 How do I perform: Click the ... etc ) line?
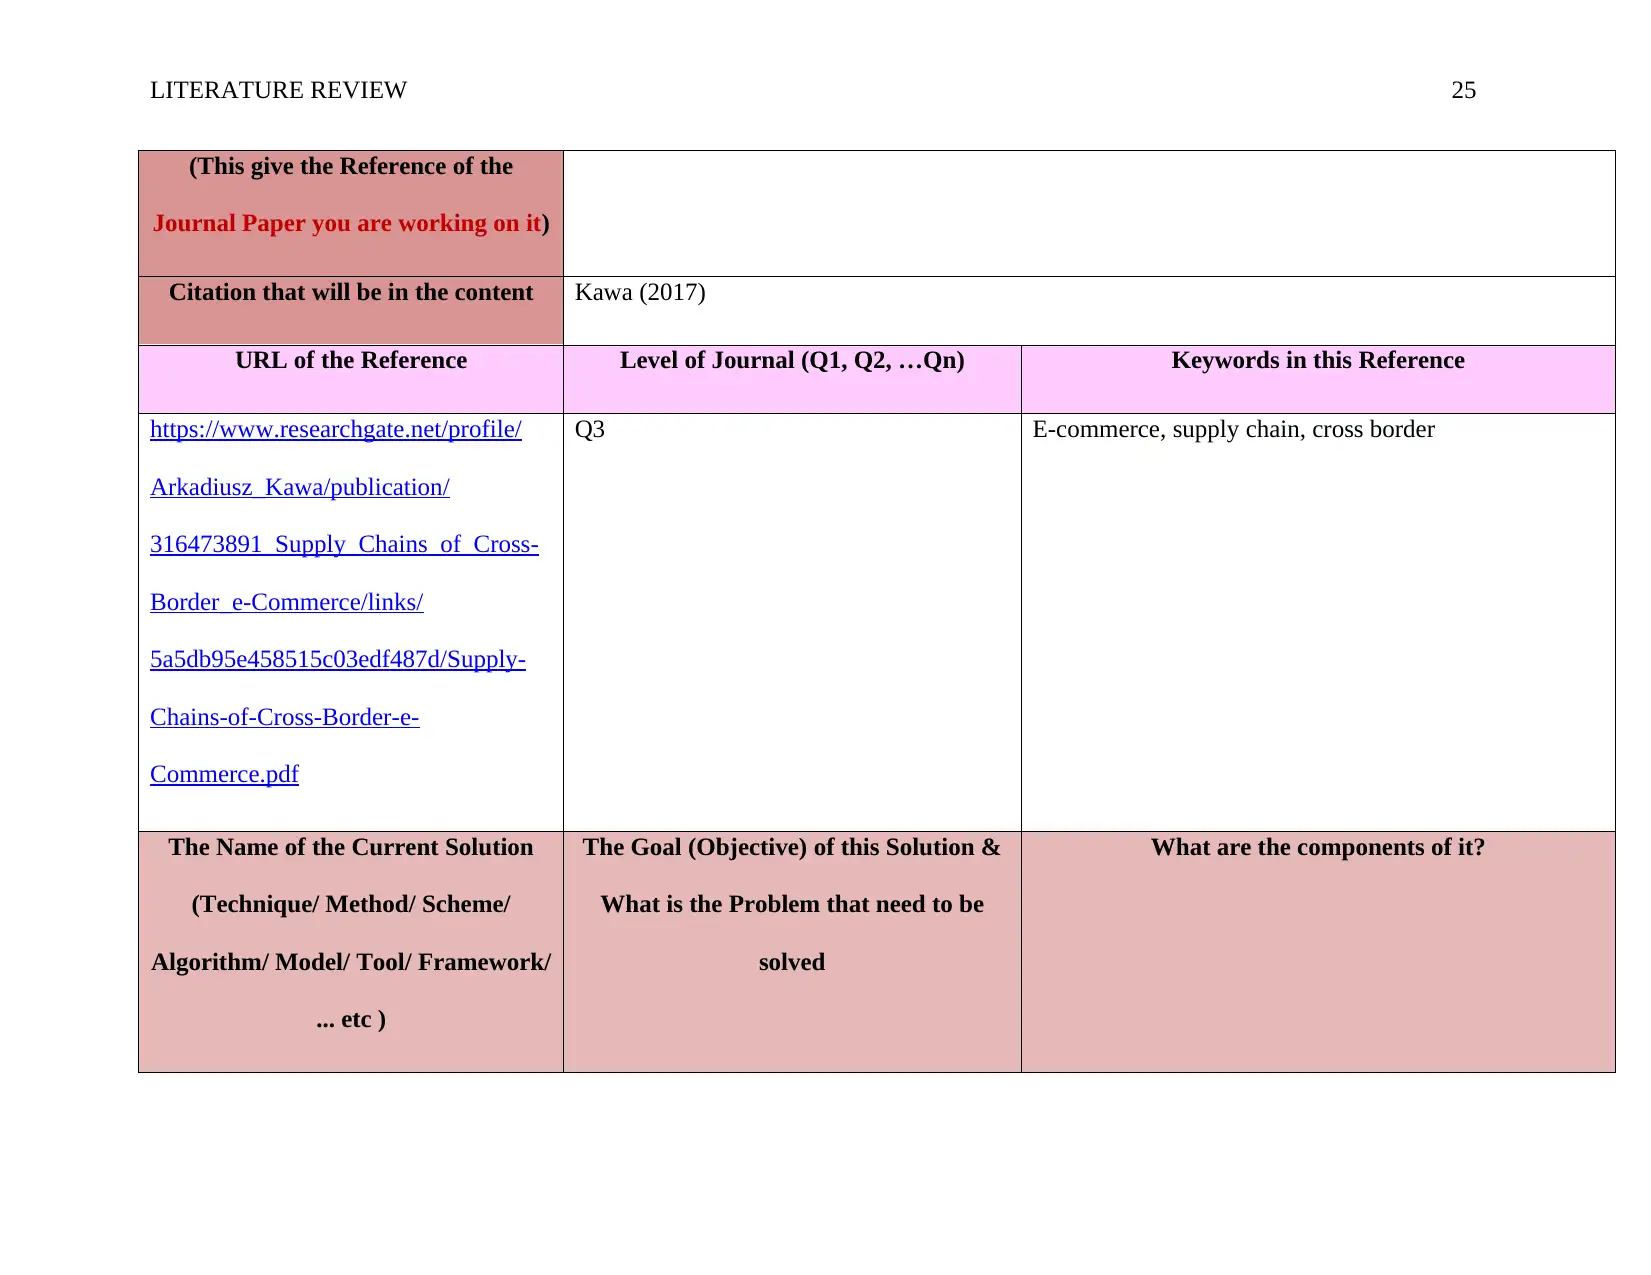click(x=351, y=1020)
